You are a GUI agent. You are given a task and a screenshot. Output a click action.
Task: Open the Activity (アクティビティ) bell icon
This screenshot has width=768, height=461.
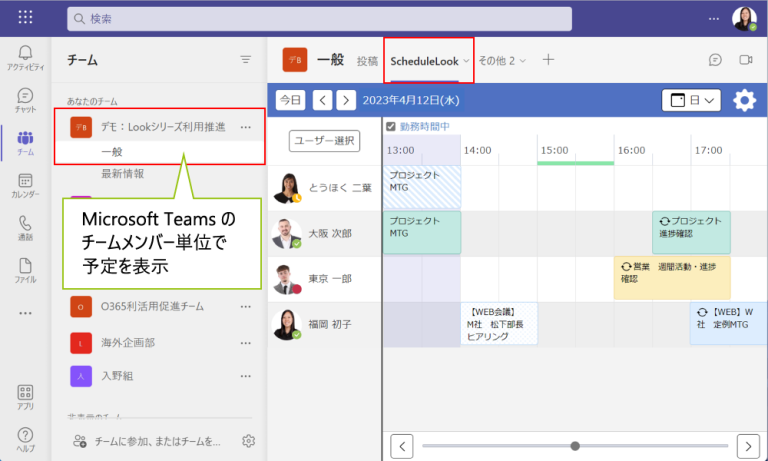point(25,57)
